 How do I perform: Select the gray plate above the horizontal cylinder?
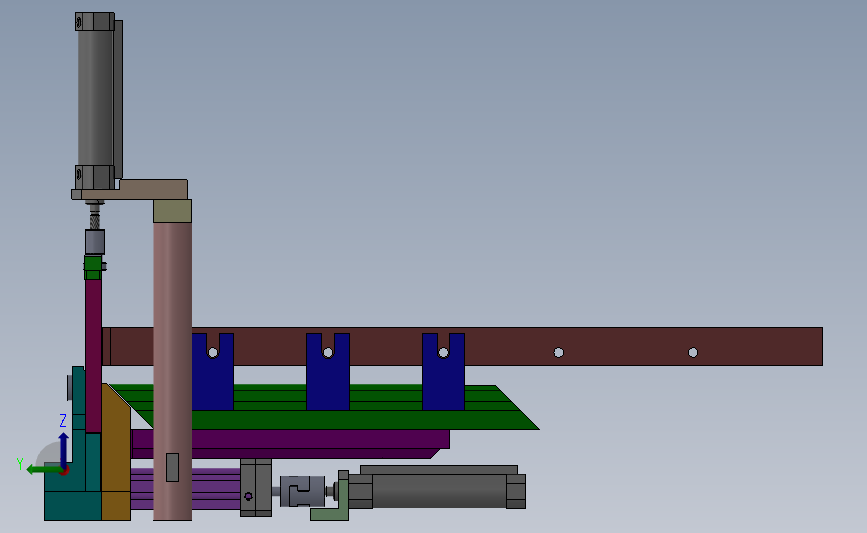[439, 469]
